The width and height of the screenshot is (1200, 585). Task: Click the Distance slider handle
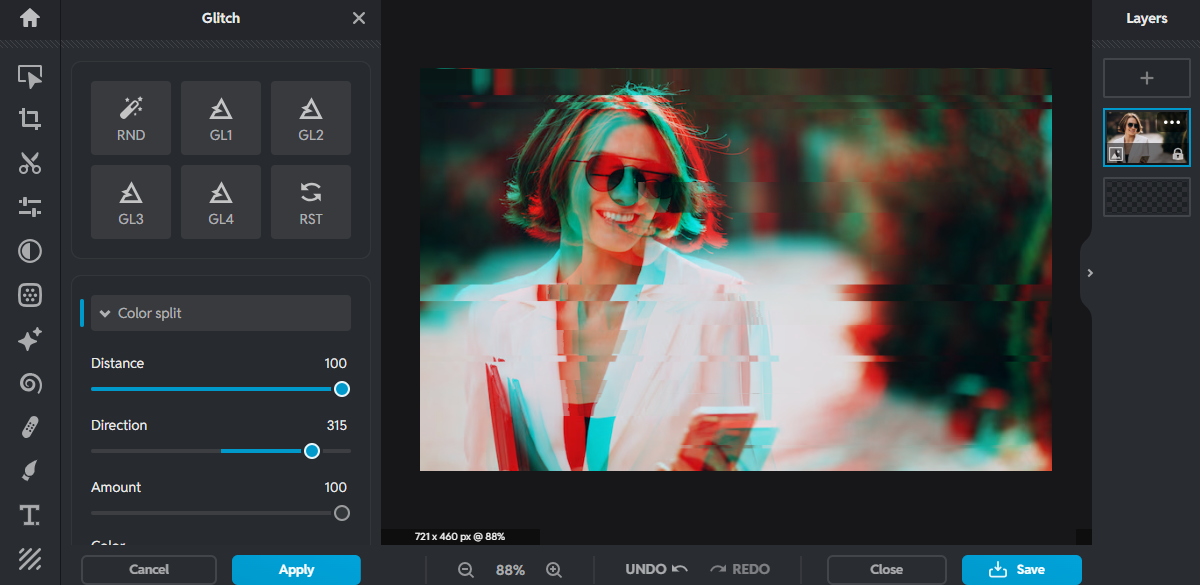[342, 389]
